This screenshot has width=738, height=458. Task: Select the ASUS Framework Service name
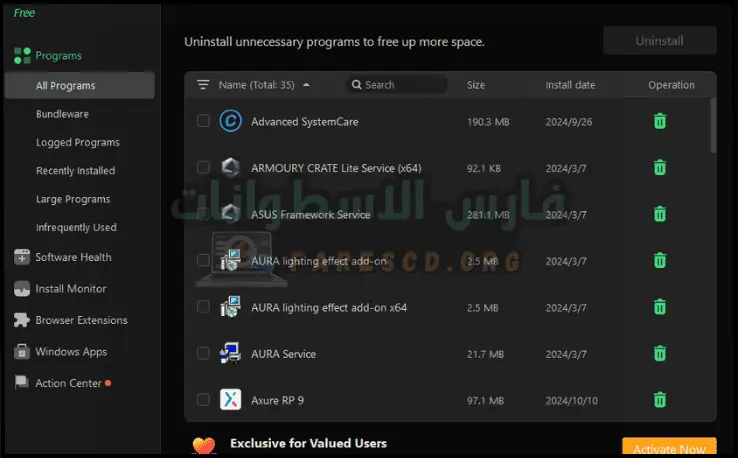311,215
